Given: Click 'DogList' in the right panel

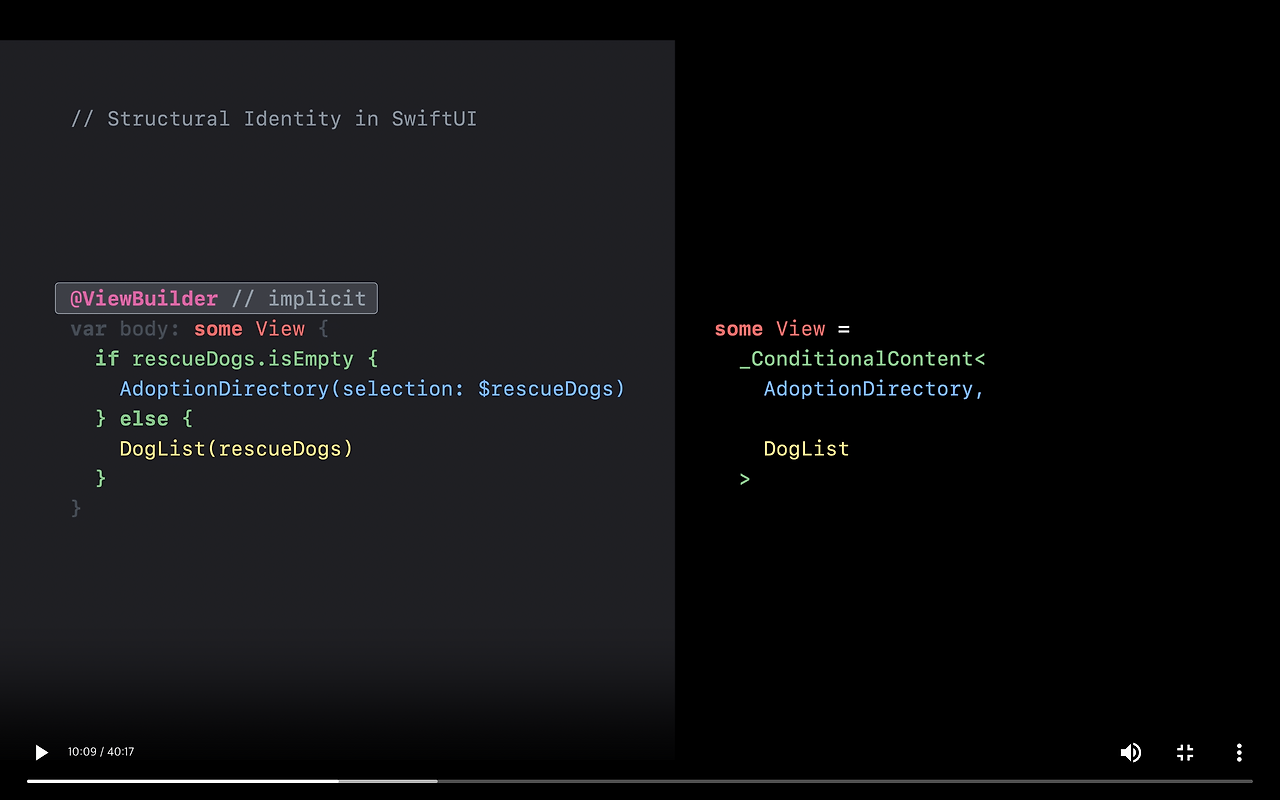Looking at the screenshot, I should (x=806, y=449).
